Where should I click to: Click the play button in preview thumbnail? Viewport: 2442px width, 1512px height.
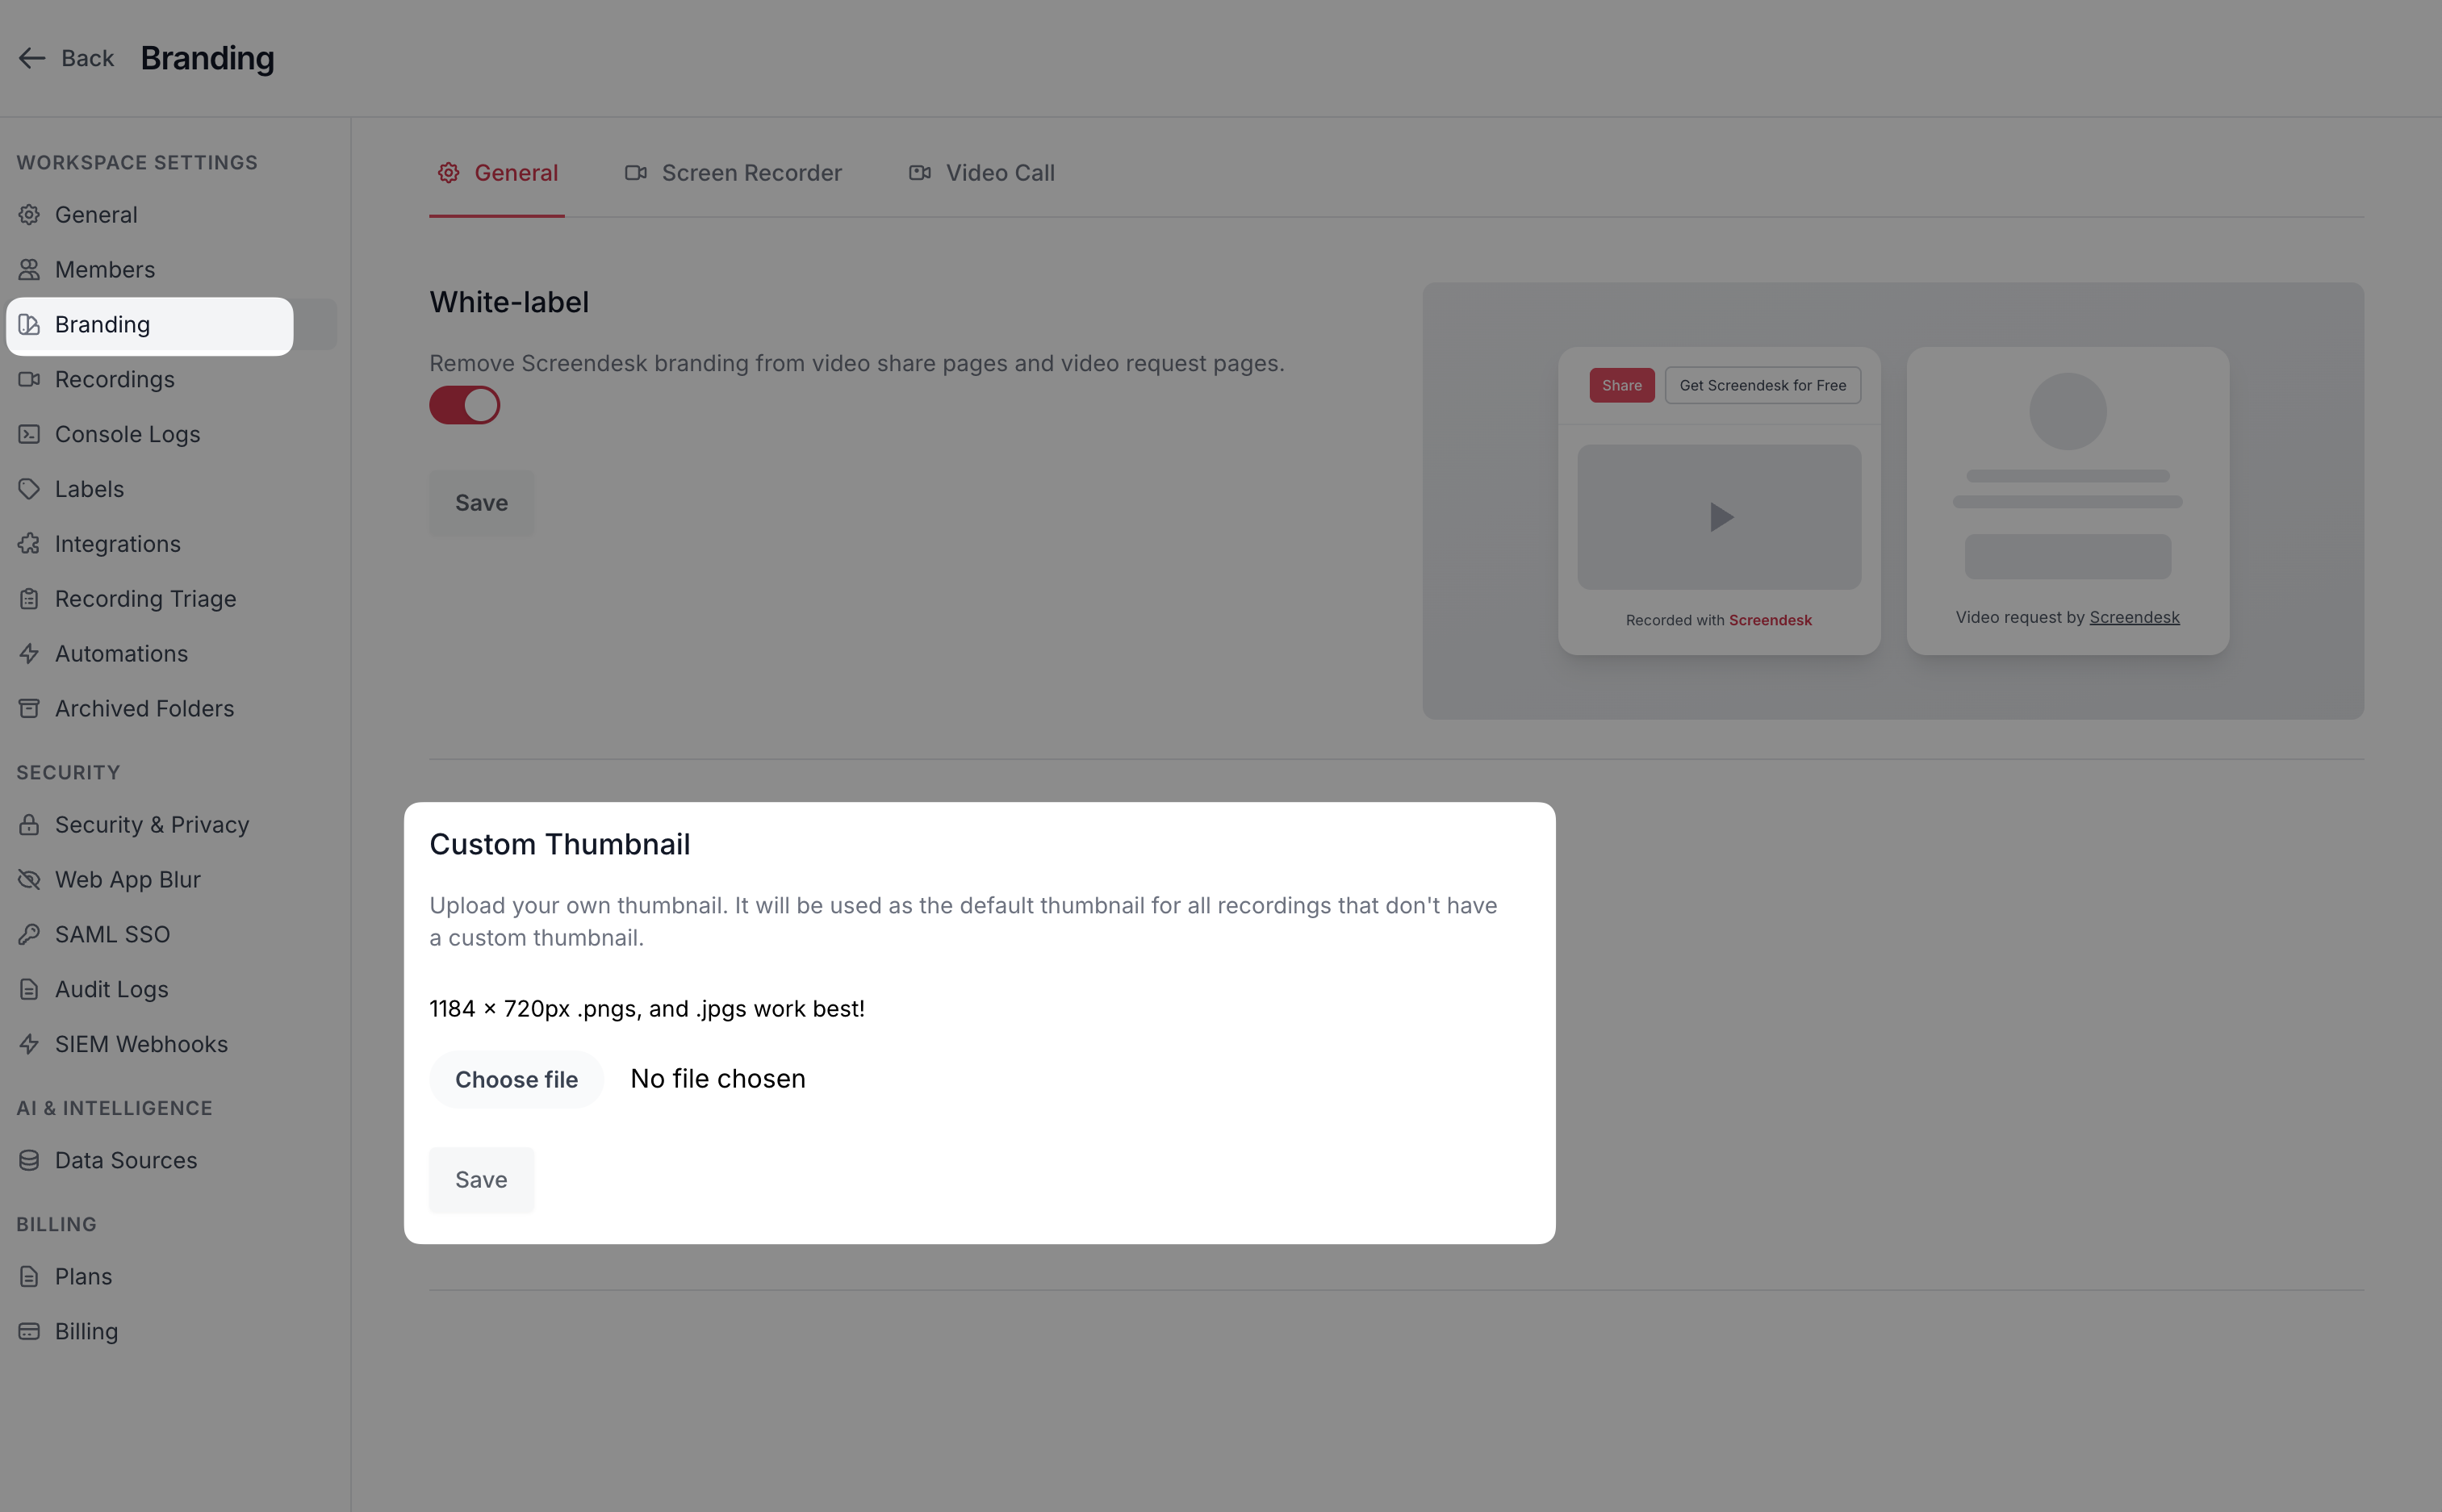[x=1719, y=517]
